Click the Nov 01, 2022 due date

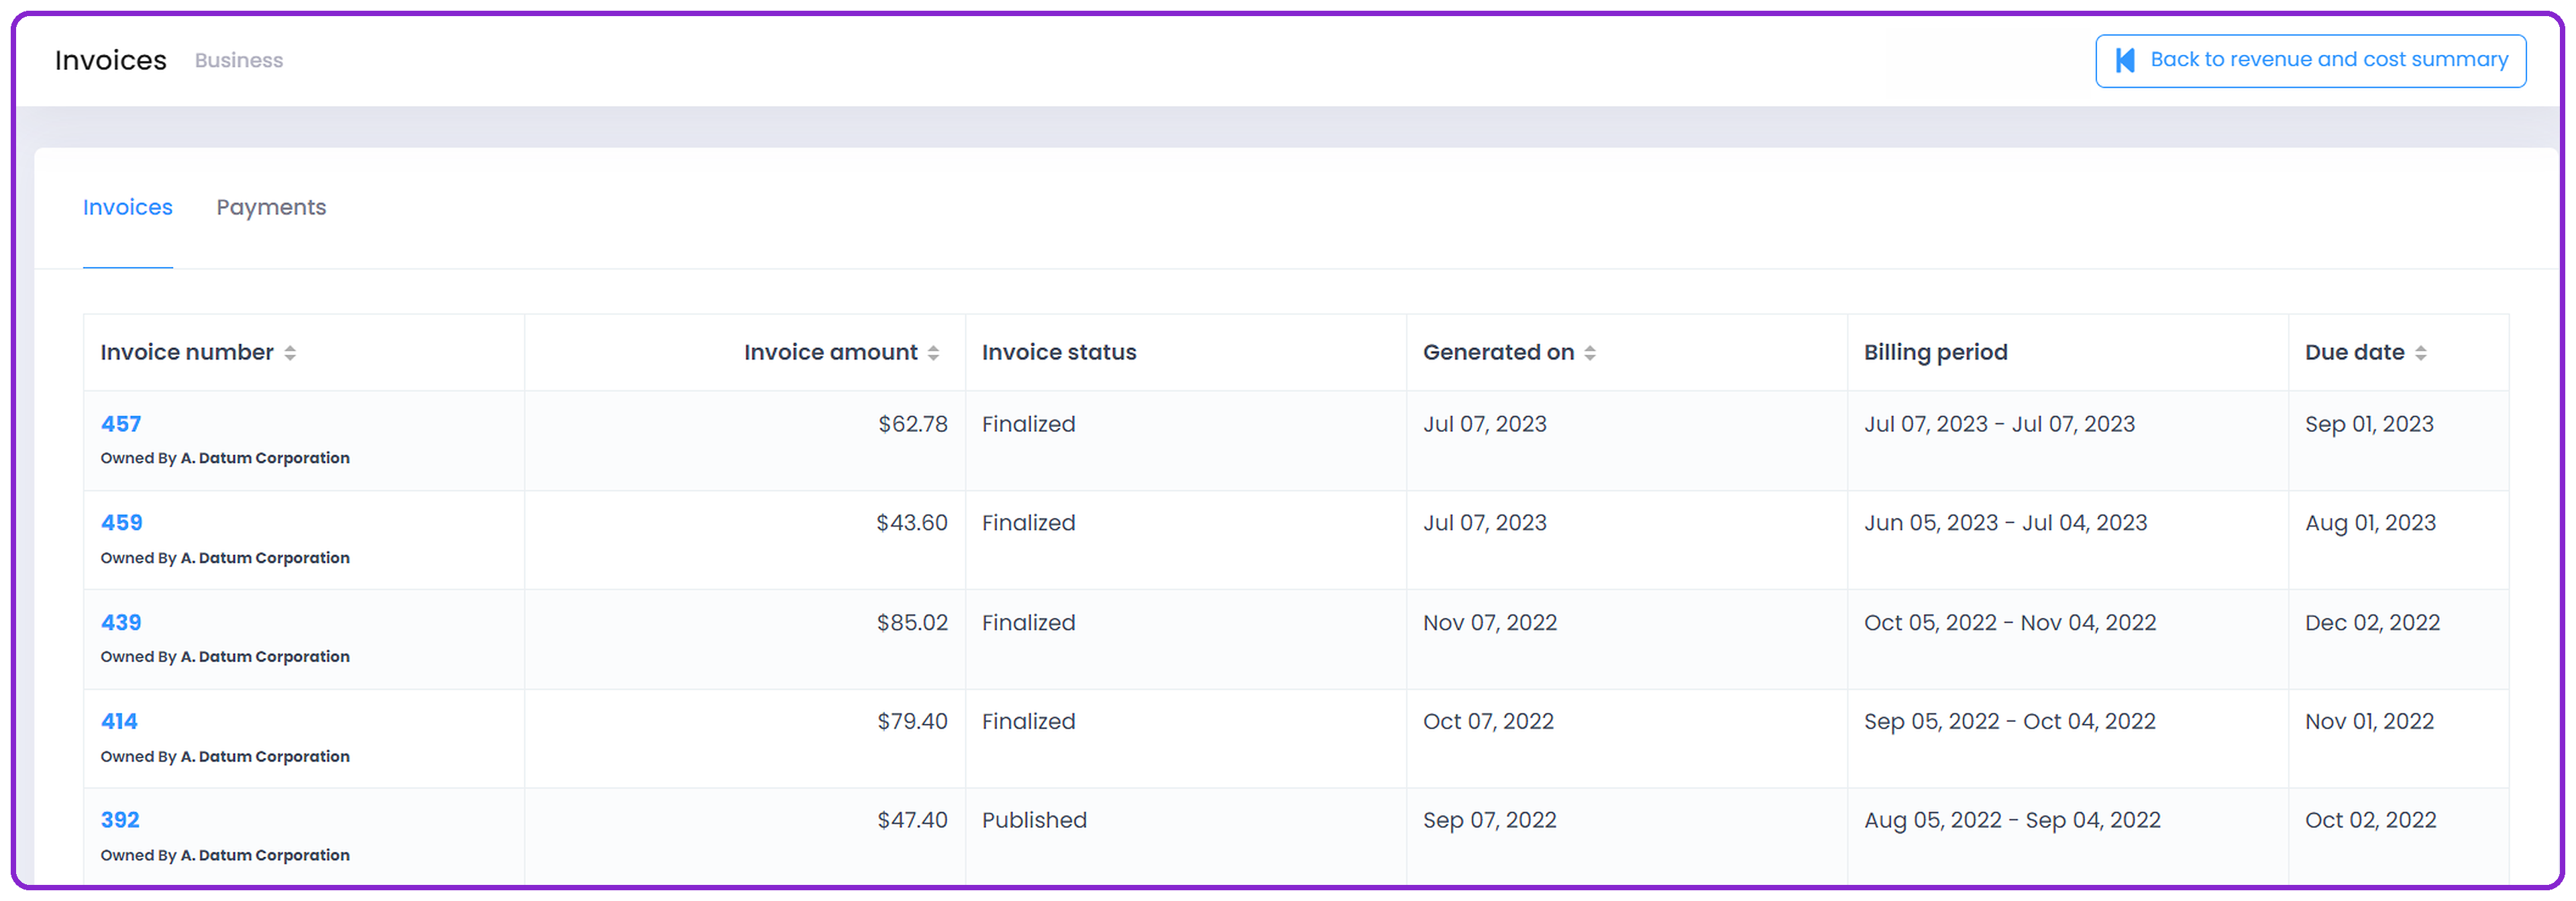coord(2369,722)
